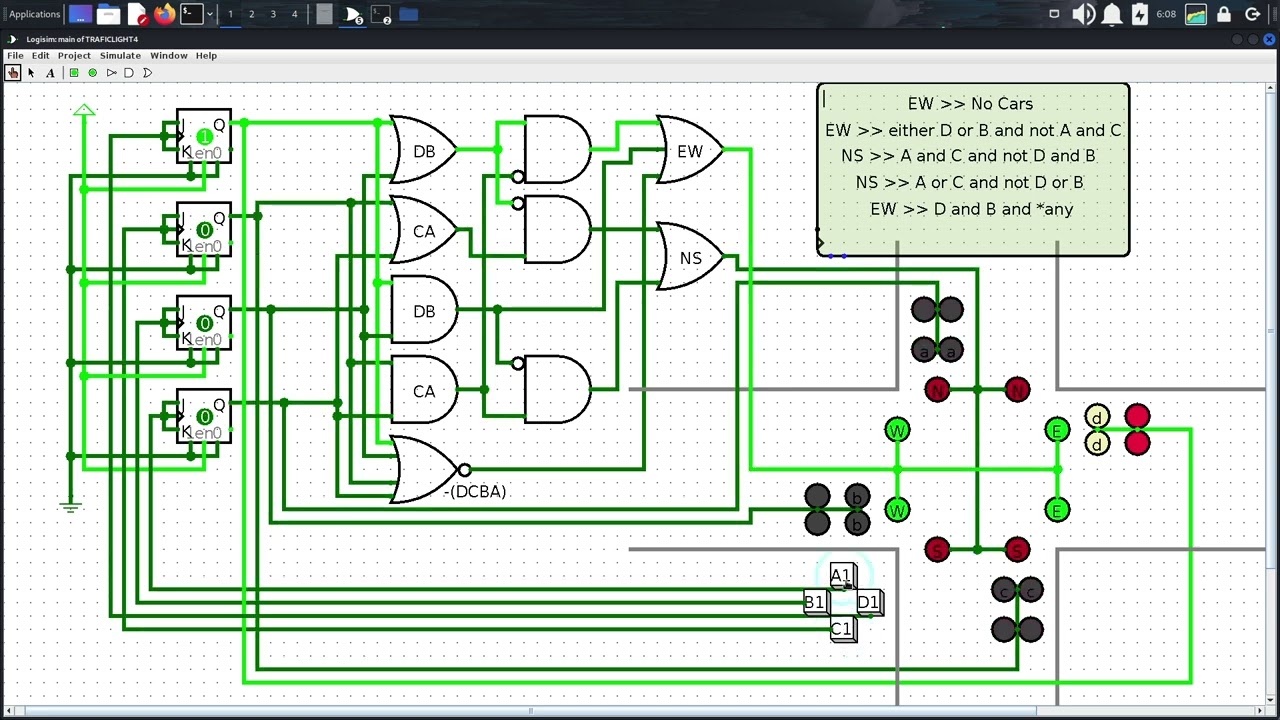
Task: Open the notifications bell in the tray
Action: 1112,14
